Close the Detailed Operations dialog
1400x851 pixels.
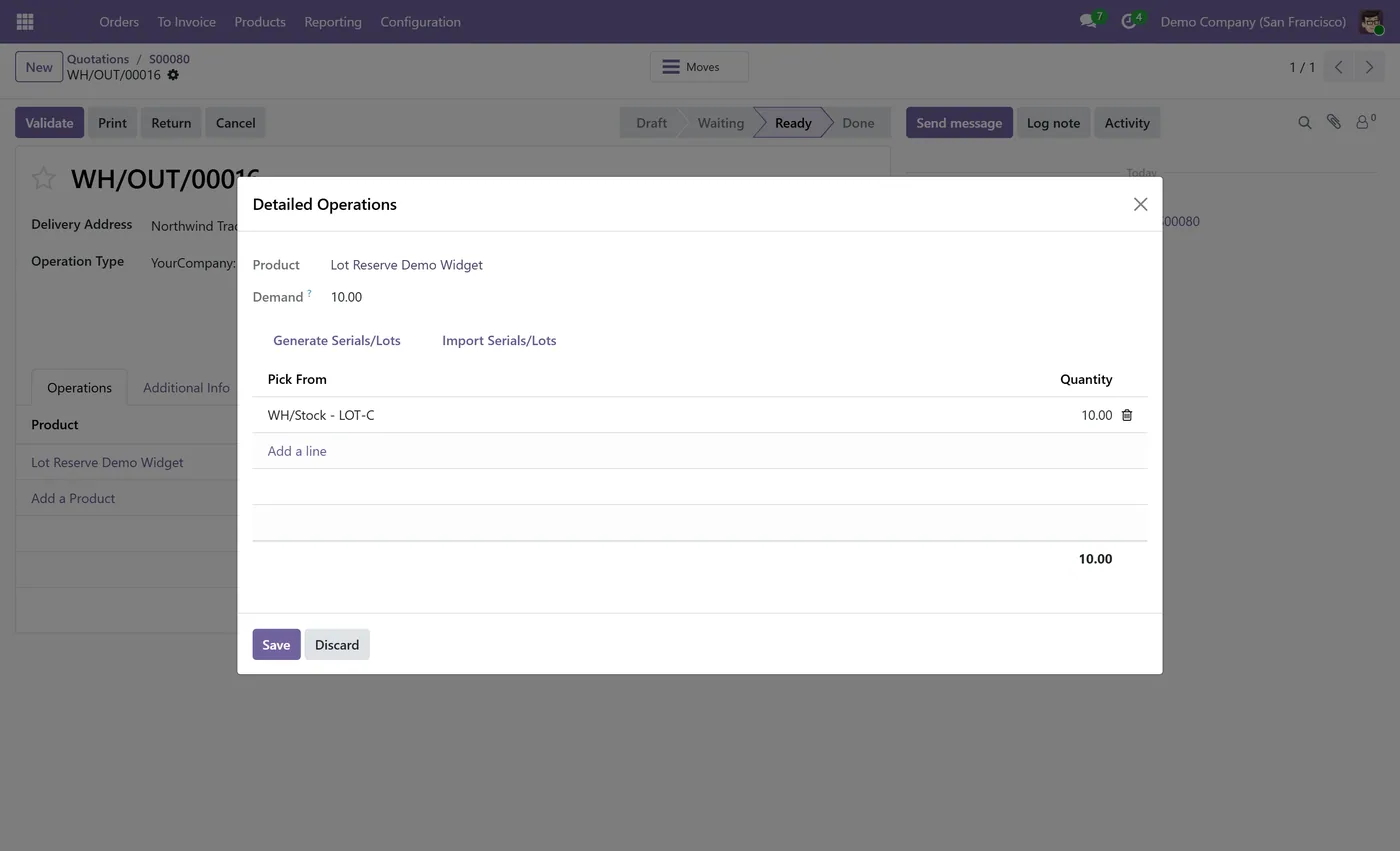coord(1140,204)
